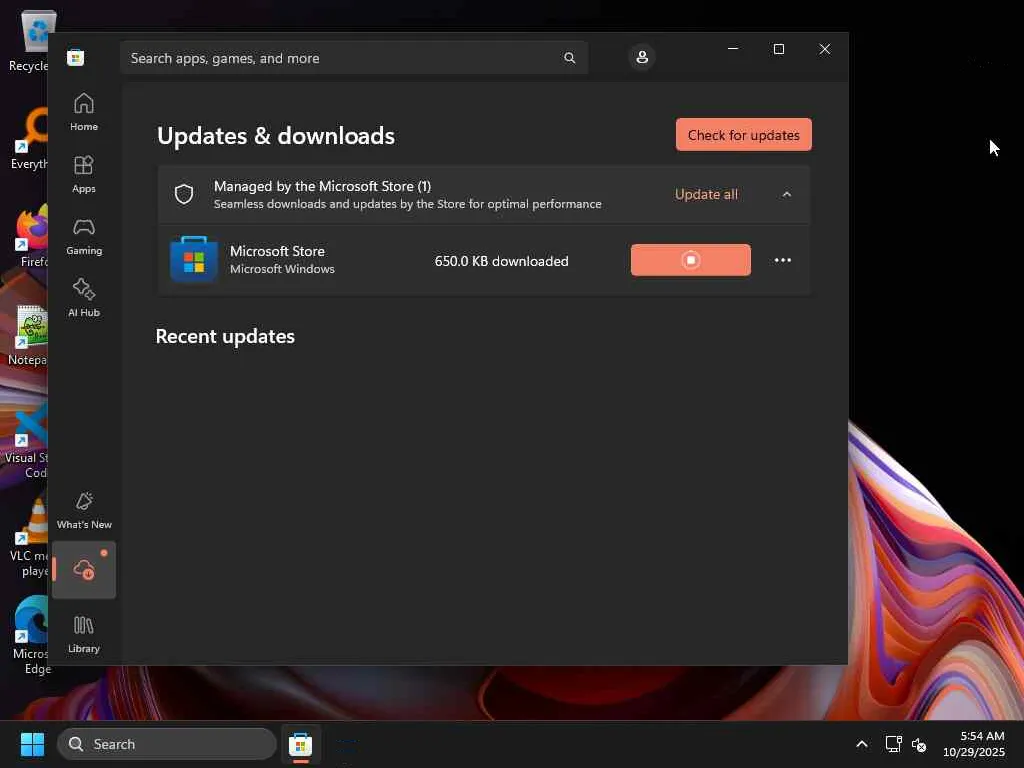
Task: Click the Microsoft Store logo in the title bar
Action: (x=76, y=57)
